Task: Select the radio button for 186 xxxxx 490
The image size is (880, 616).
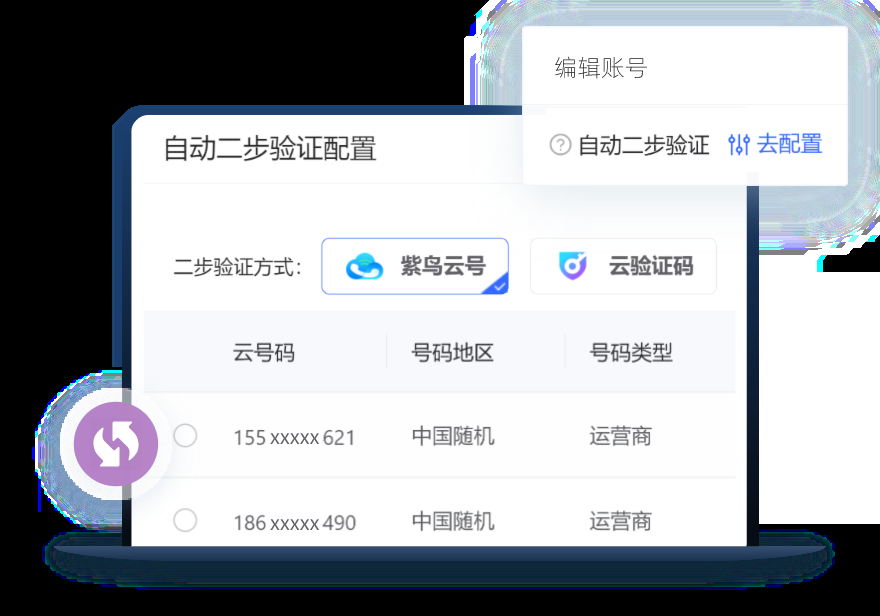Action: point(184,521)
